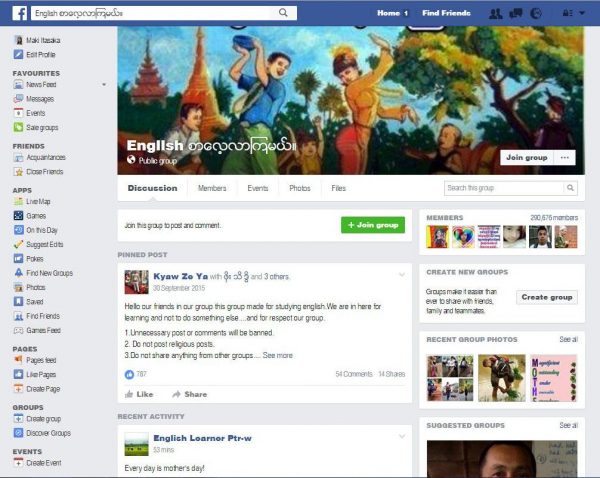The image size is (600, 478).
Task: Expand pinned post with See more
Action: point(277,355)
